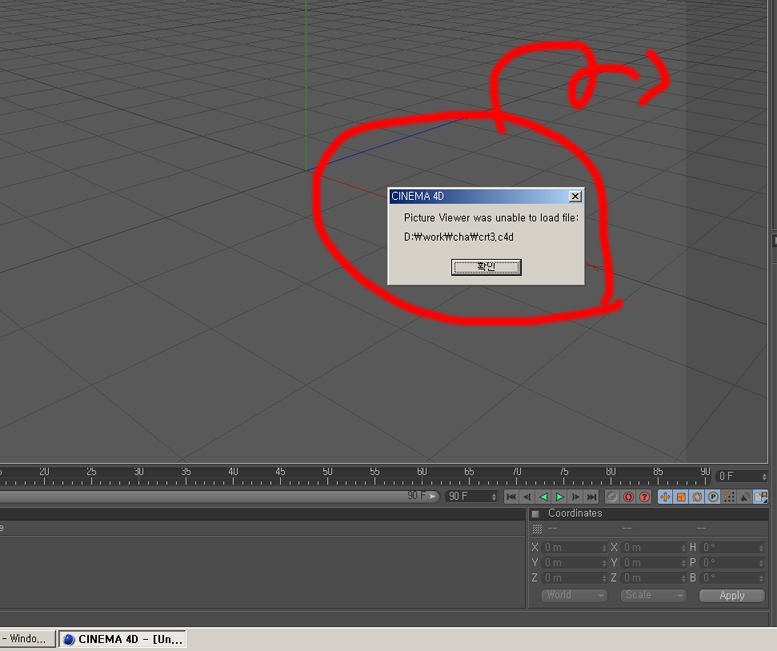Viewport: 777px width, 651px height.
Task: Switch to CINEMA 4D taskbar button
Action: coord(122,639)
